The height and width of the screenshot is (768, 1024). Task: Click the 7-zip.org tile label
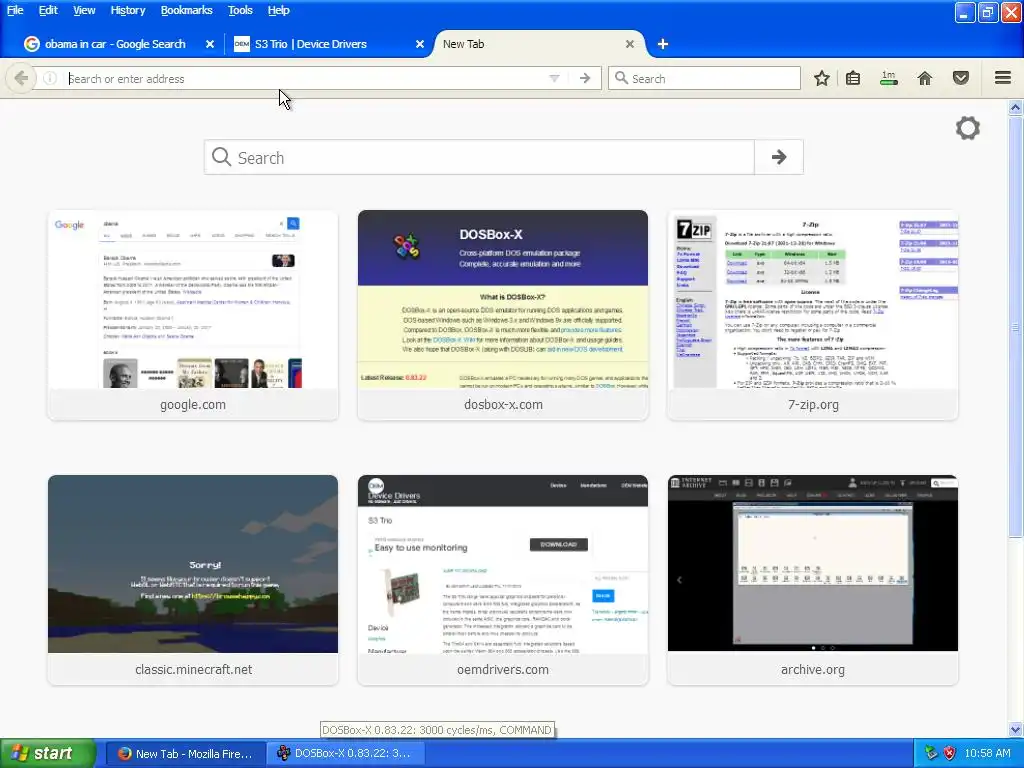pyautogui.click(x=813, y=404)
